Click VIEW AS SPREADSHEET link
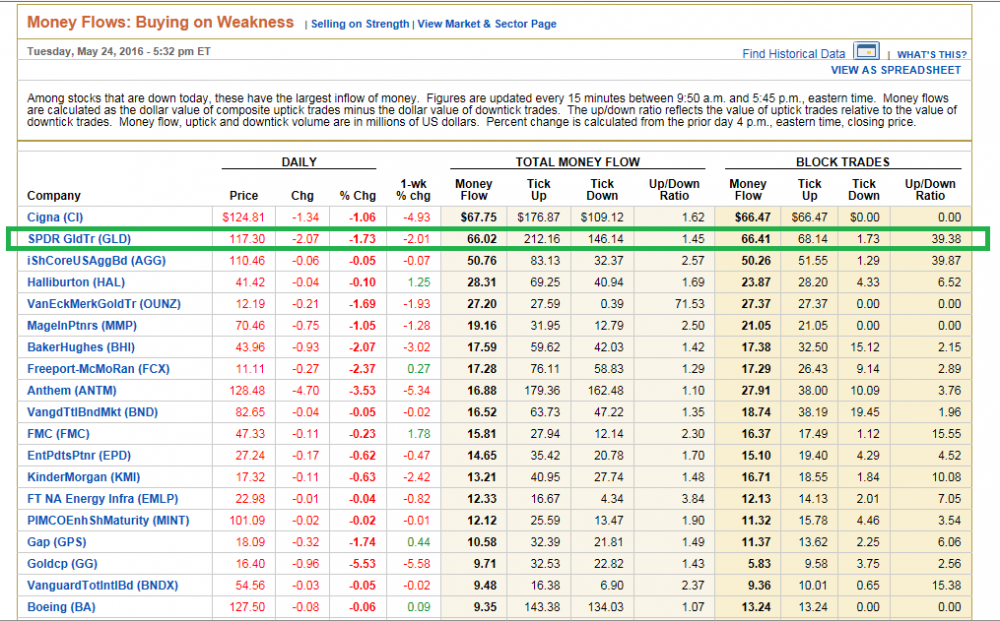Viewport: 1000px width, 621px height. pos(895,70)
